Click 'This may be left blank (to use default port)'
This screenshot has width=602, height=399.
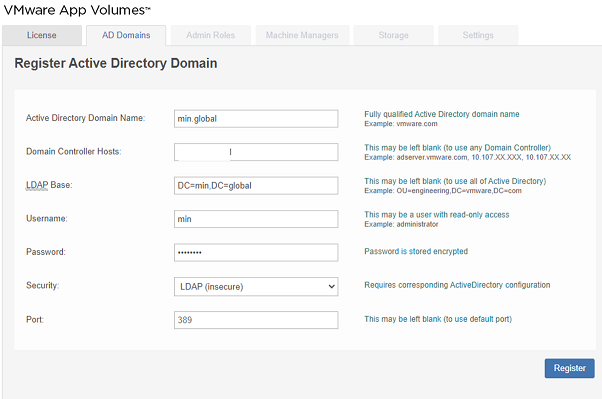click(438, 319)
